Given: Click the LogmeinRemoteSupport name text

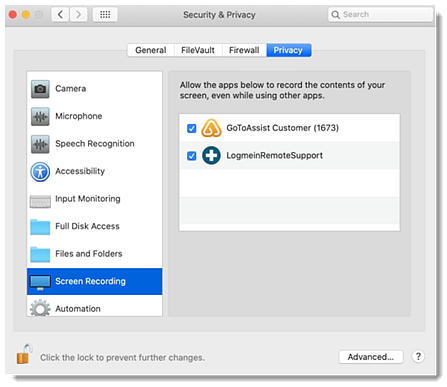Looking at the screenshot, I should click(274, 156).
